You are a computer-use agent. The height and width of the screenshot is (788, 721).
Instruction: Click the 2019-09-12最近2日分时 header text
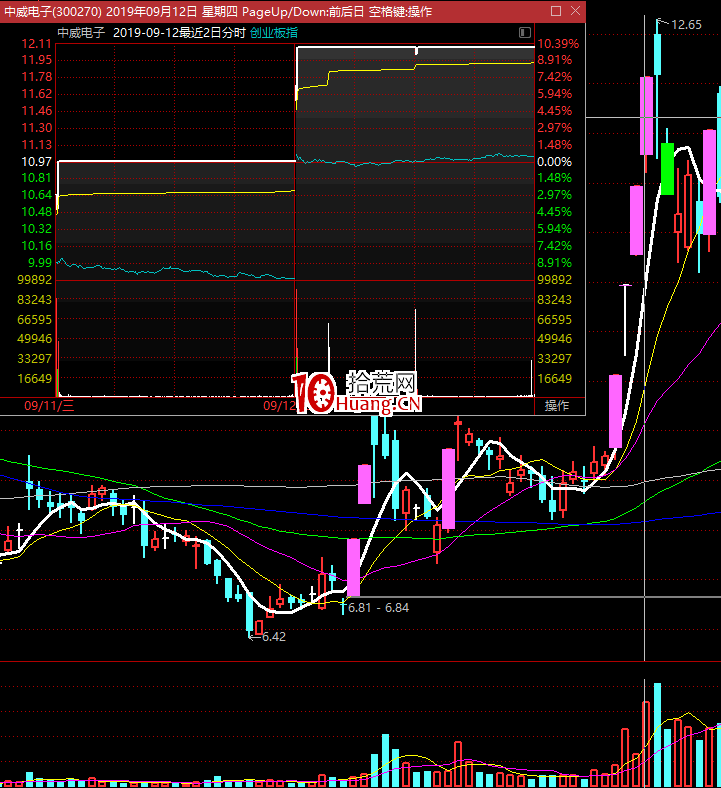(x=179, y=33)
